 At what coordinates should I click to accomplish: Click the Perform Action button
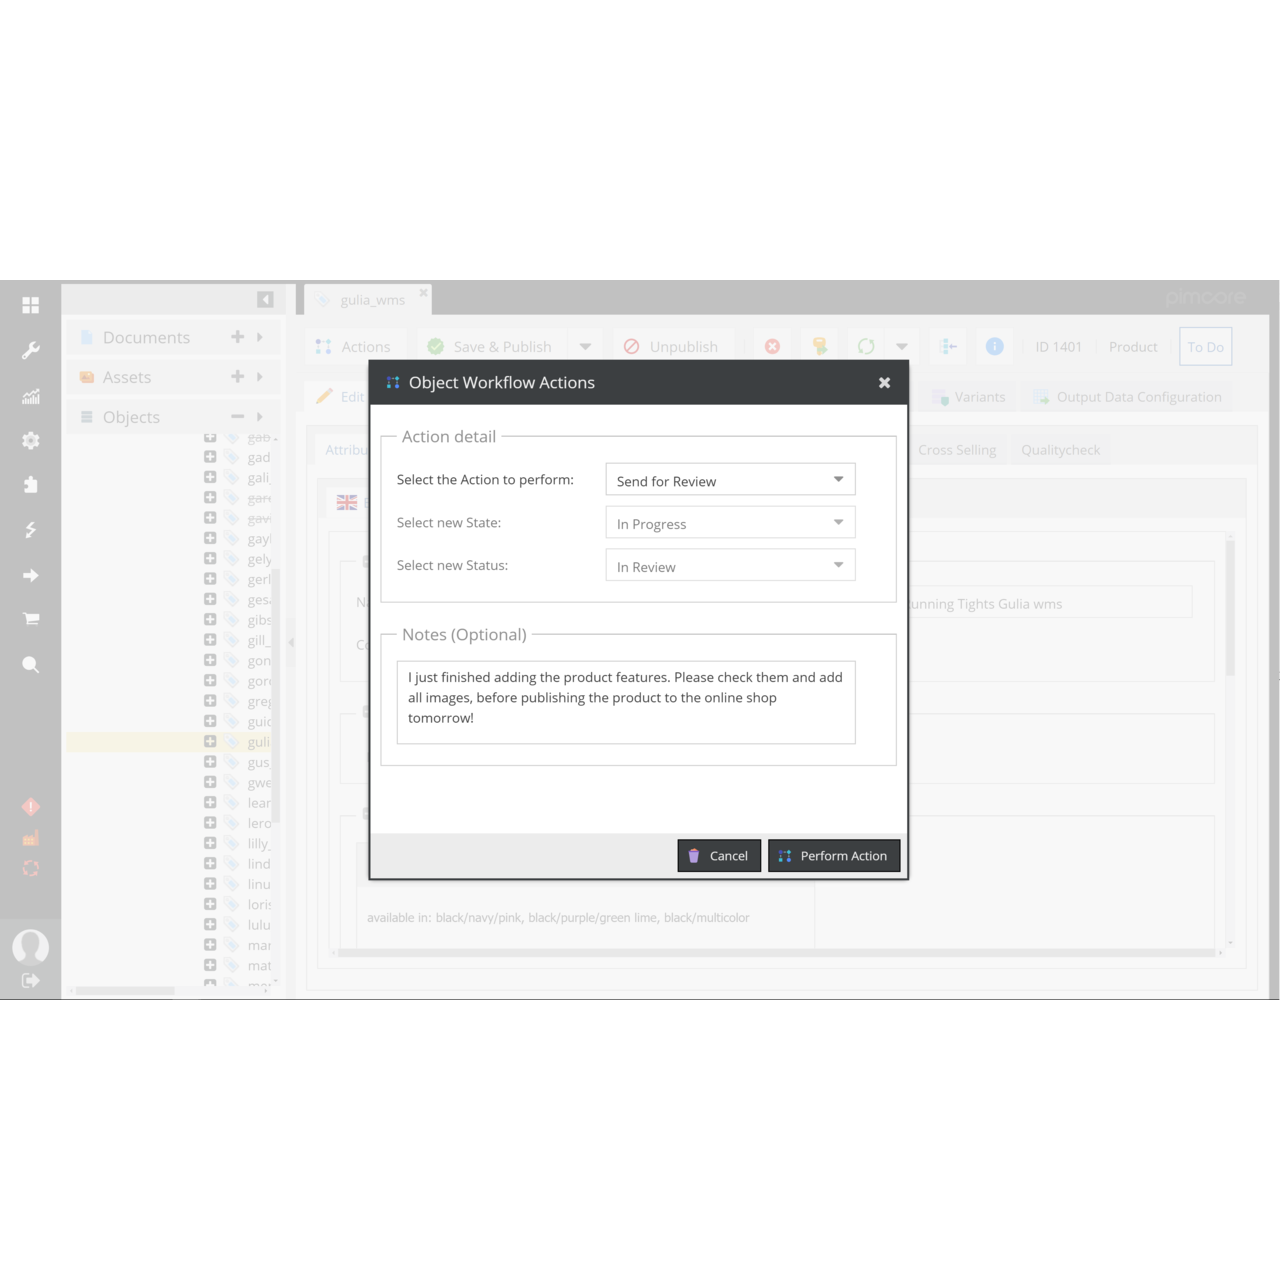click(x=833, y=856)
